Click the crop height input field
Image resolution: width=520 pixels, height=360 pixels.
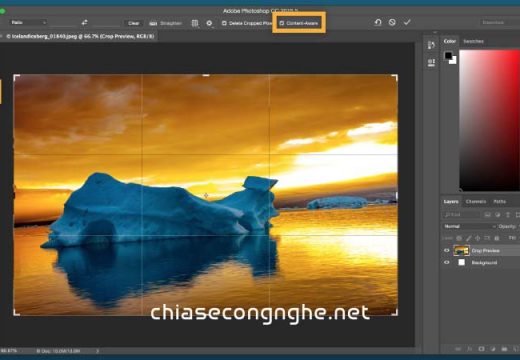click(x=107, y=23)
